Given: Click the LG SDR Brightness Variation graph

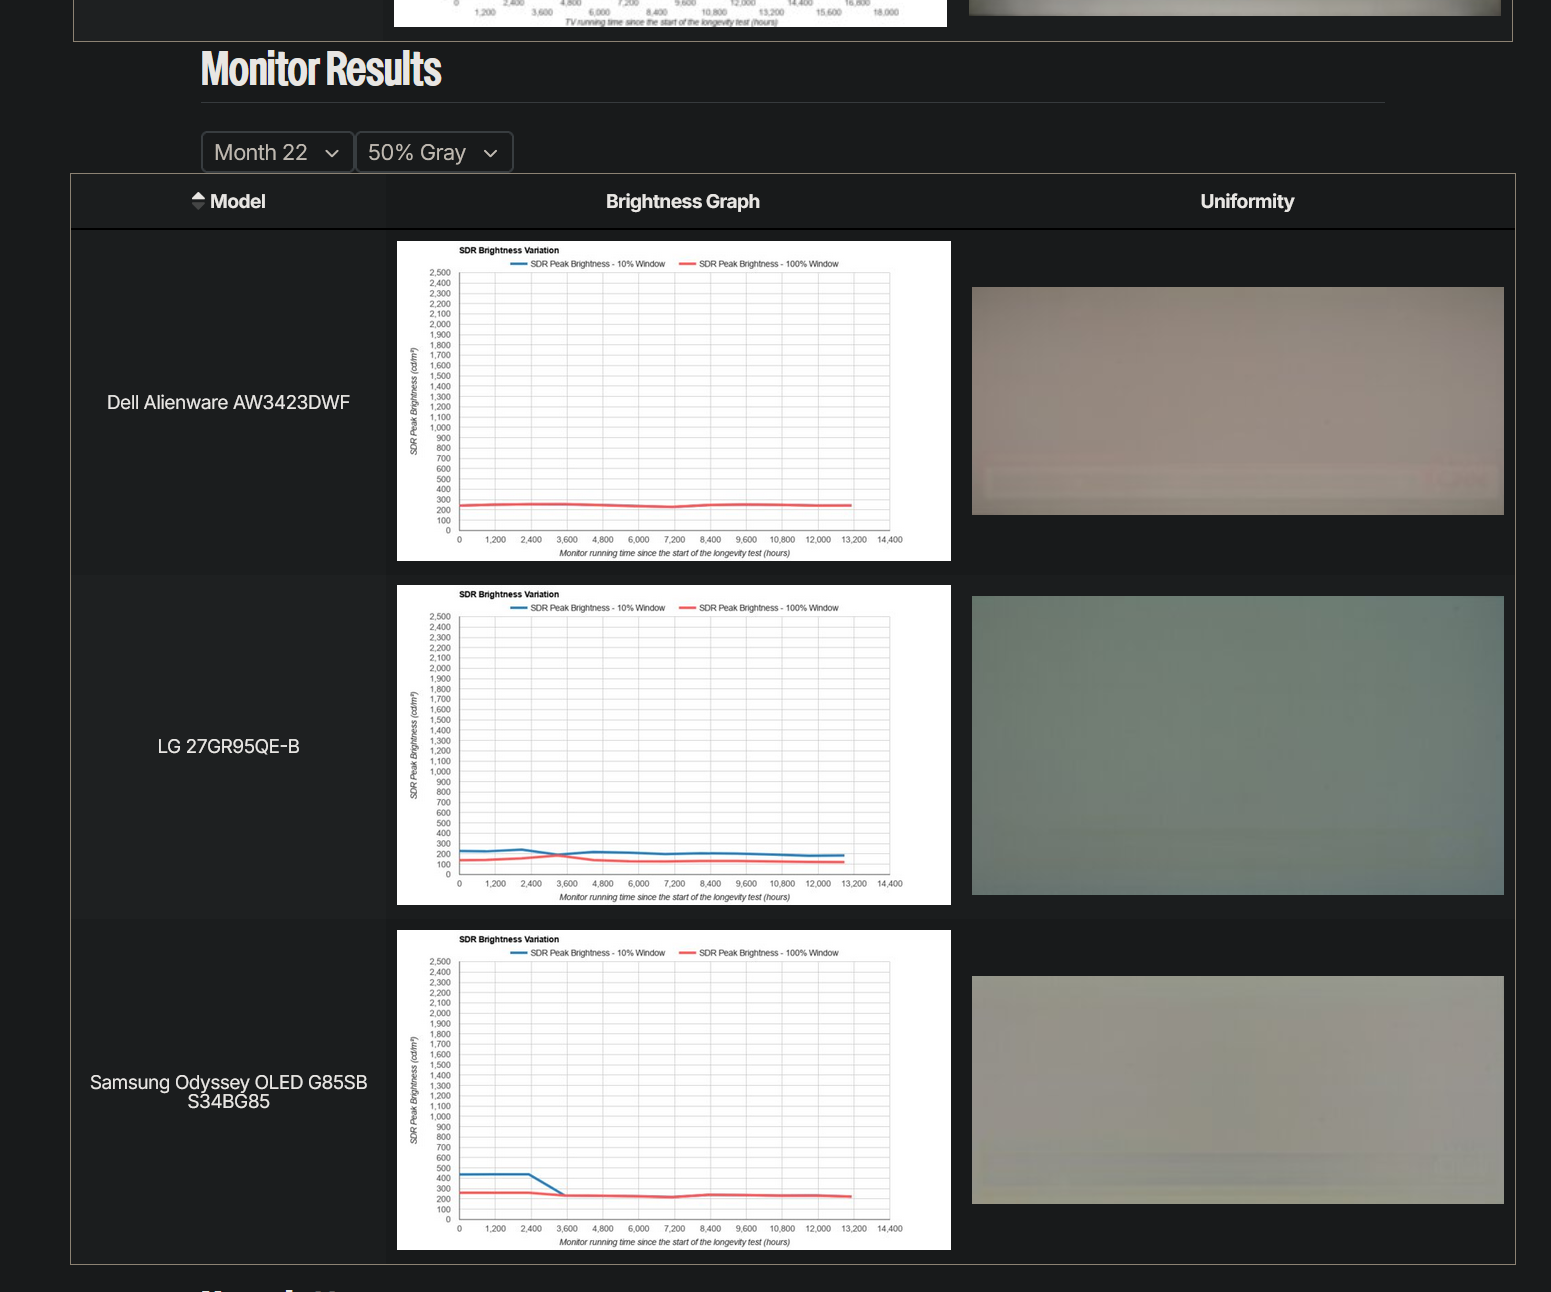Looking at the screenshot, I should tap(673, 745).
